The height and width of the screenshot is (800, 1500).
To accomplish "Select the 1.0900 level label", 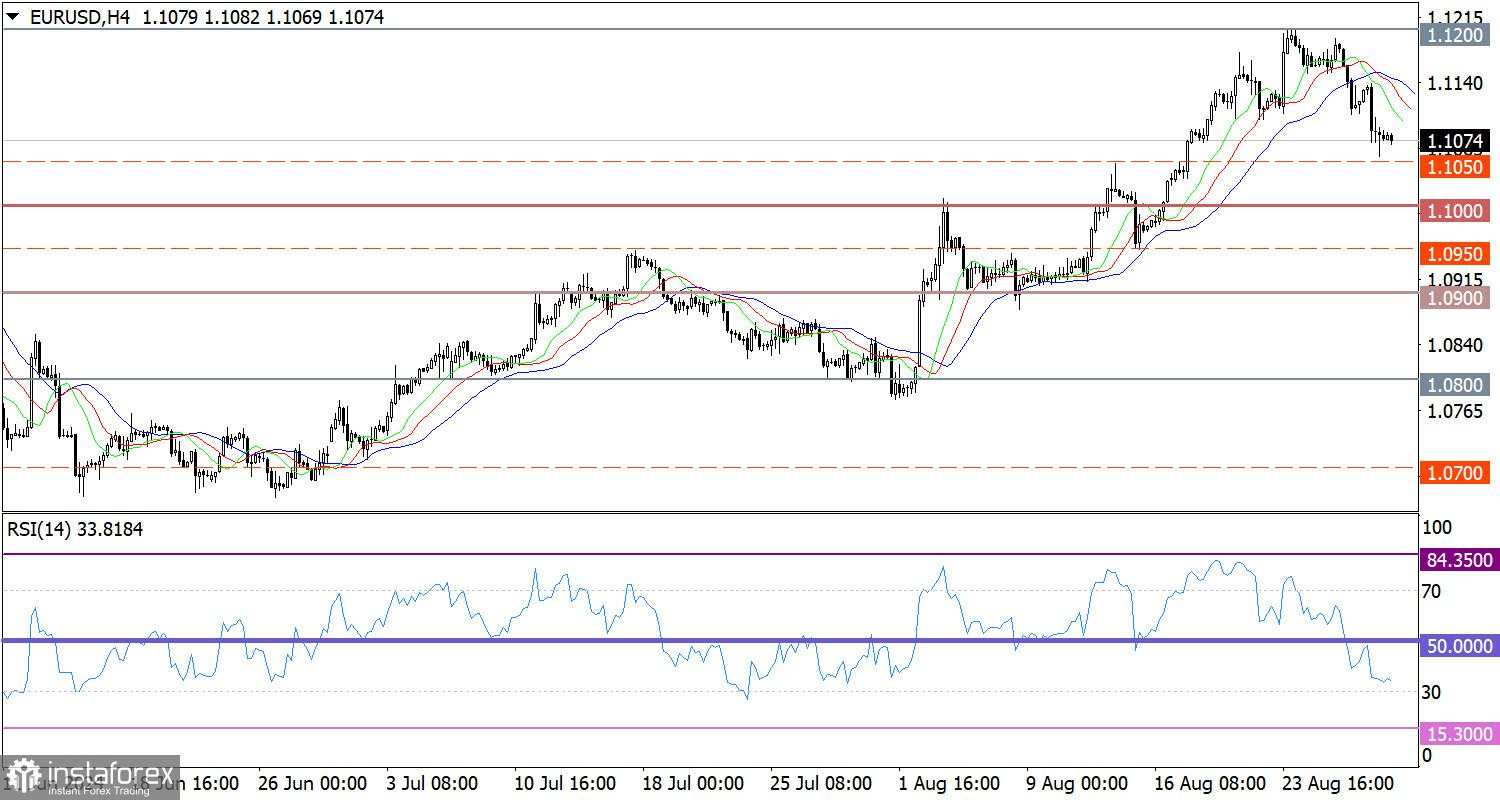I will (x=1457, y=298).
